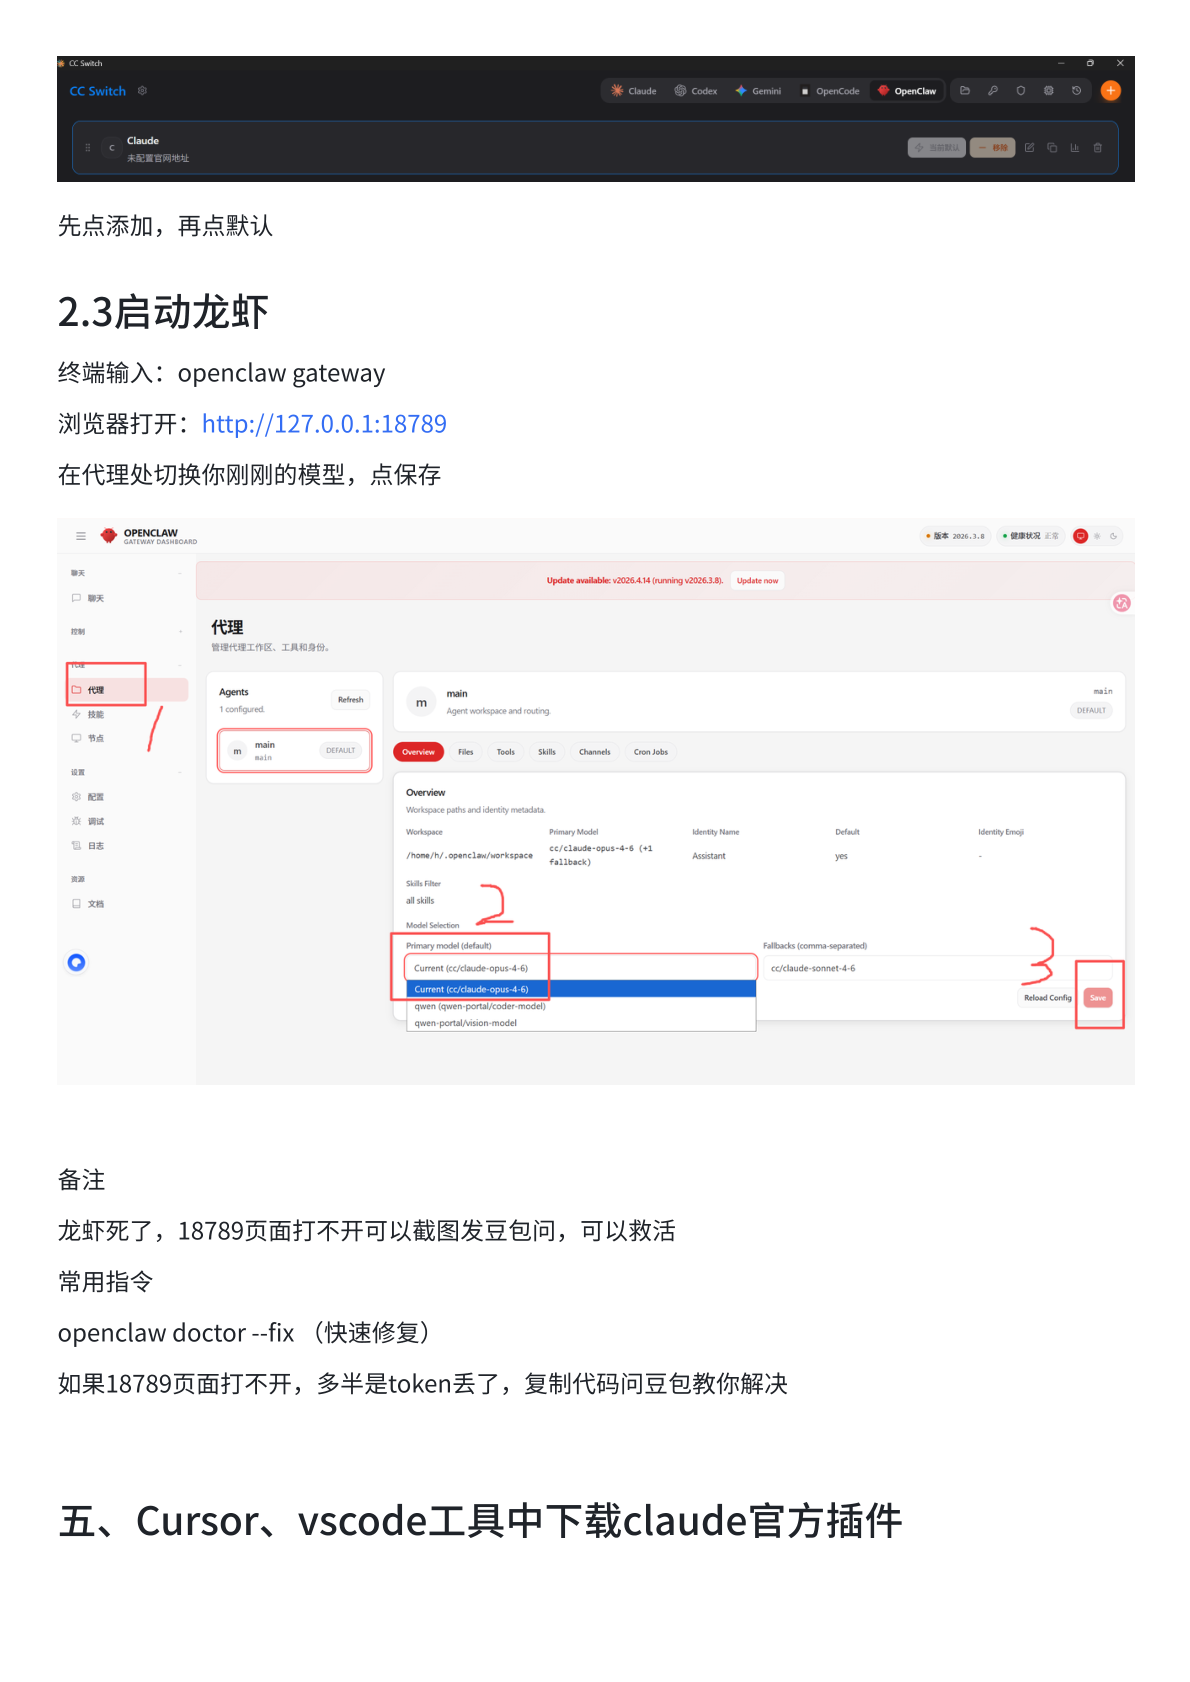The image size is (1190, 1682).
Task: Click the shield icon in CC Switch toolbar
Action: 1021,91
